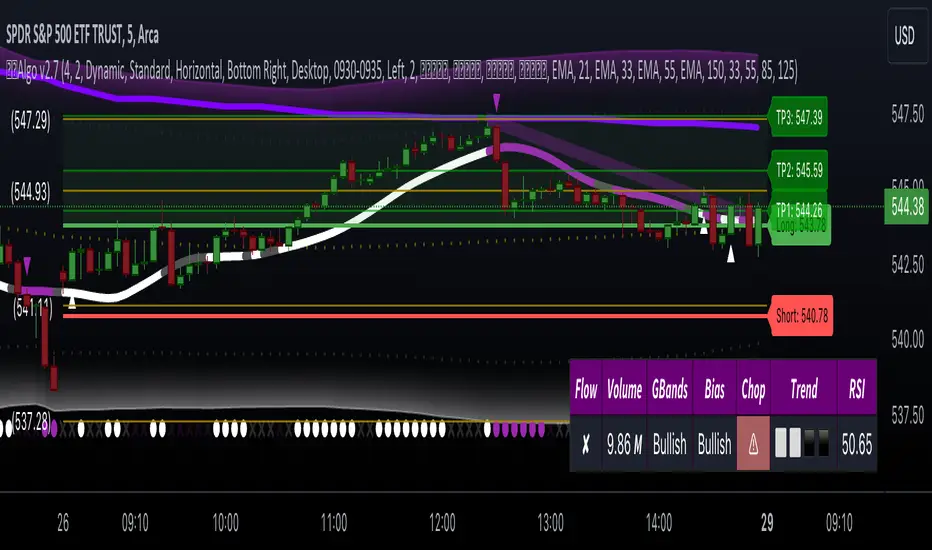The height and width of the screenshot is (550, 932).
Task: Click the 540.00 price axis label
Action: 908,340
